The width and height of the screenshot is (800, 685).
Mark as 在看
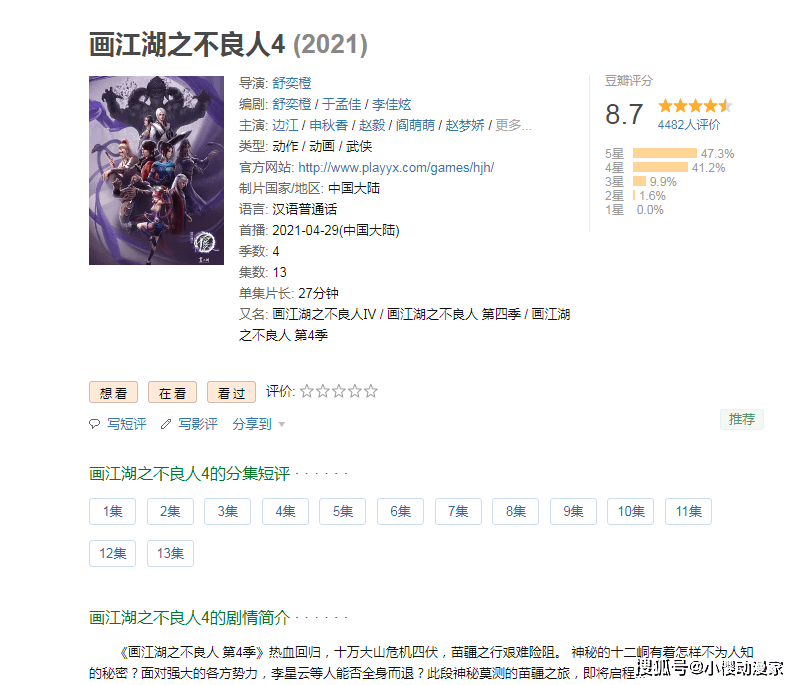coord(172,392)
